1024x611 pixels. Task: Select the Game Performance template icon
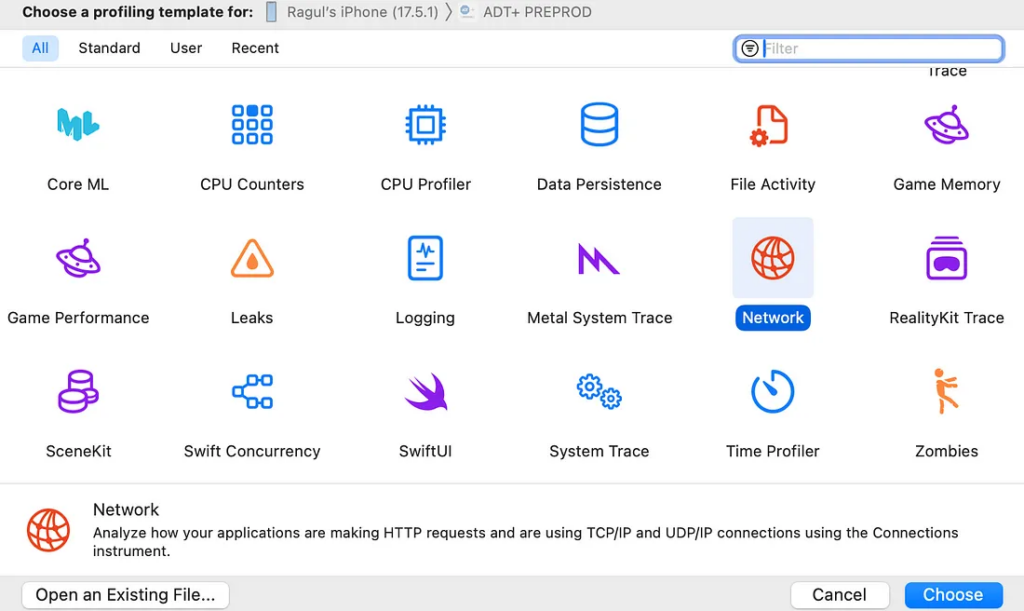[x=78, y=258]
